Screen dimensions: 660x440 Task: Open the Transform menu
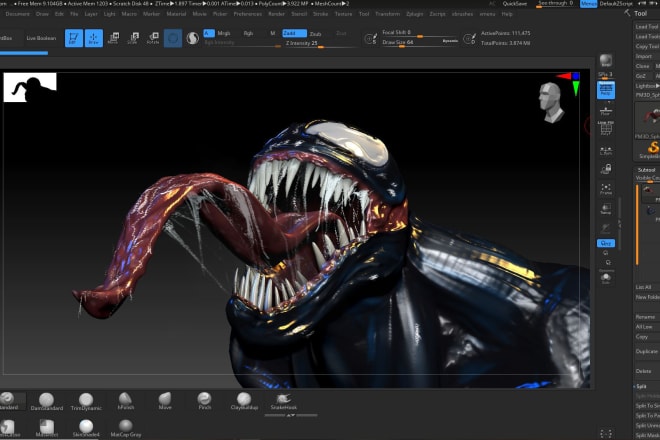(388, 14)
